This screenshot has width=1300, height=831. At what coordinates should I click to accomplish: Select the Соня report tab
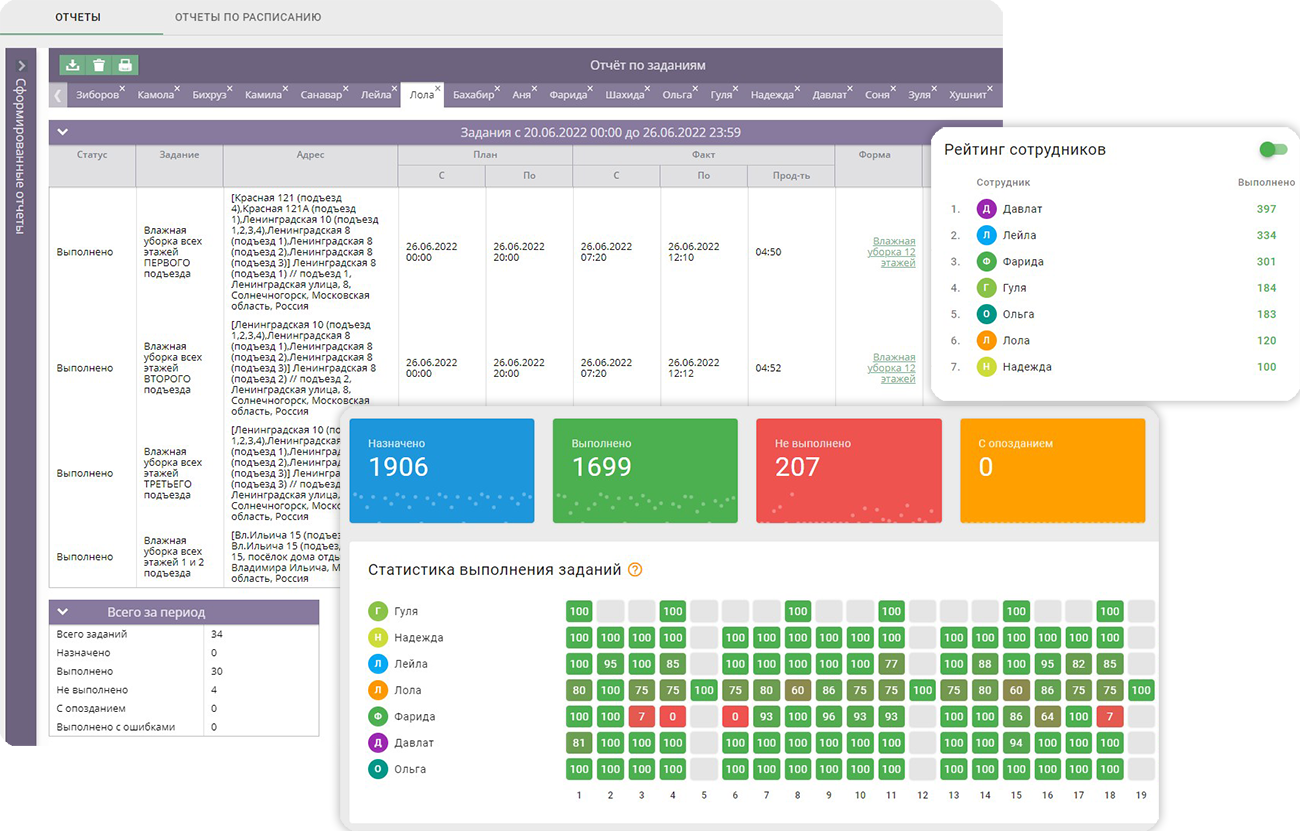(877, 95)
